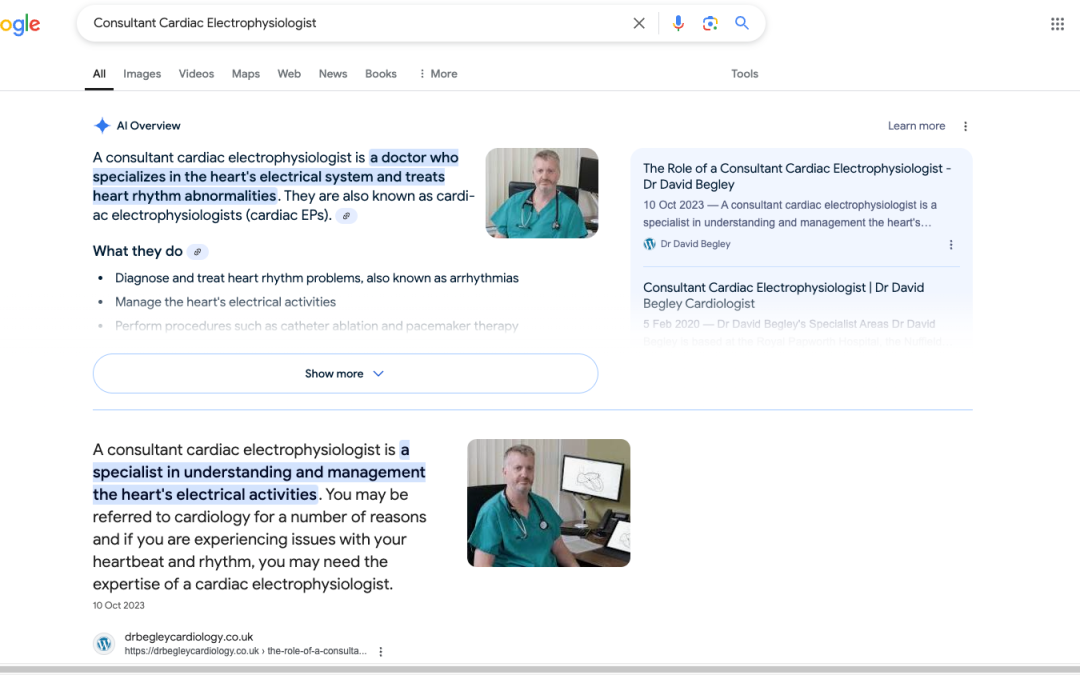Expand the AI Overview with Show more
The height and width of the screenshot is (675, 1080).
[x=345, y=373]
